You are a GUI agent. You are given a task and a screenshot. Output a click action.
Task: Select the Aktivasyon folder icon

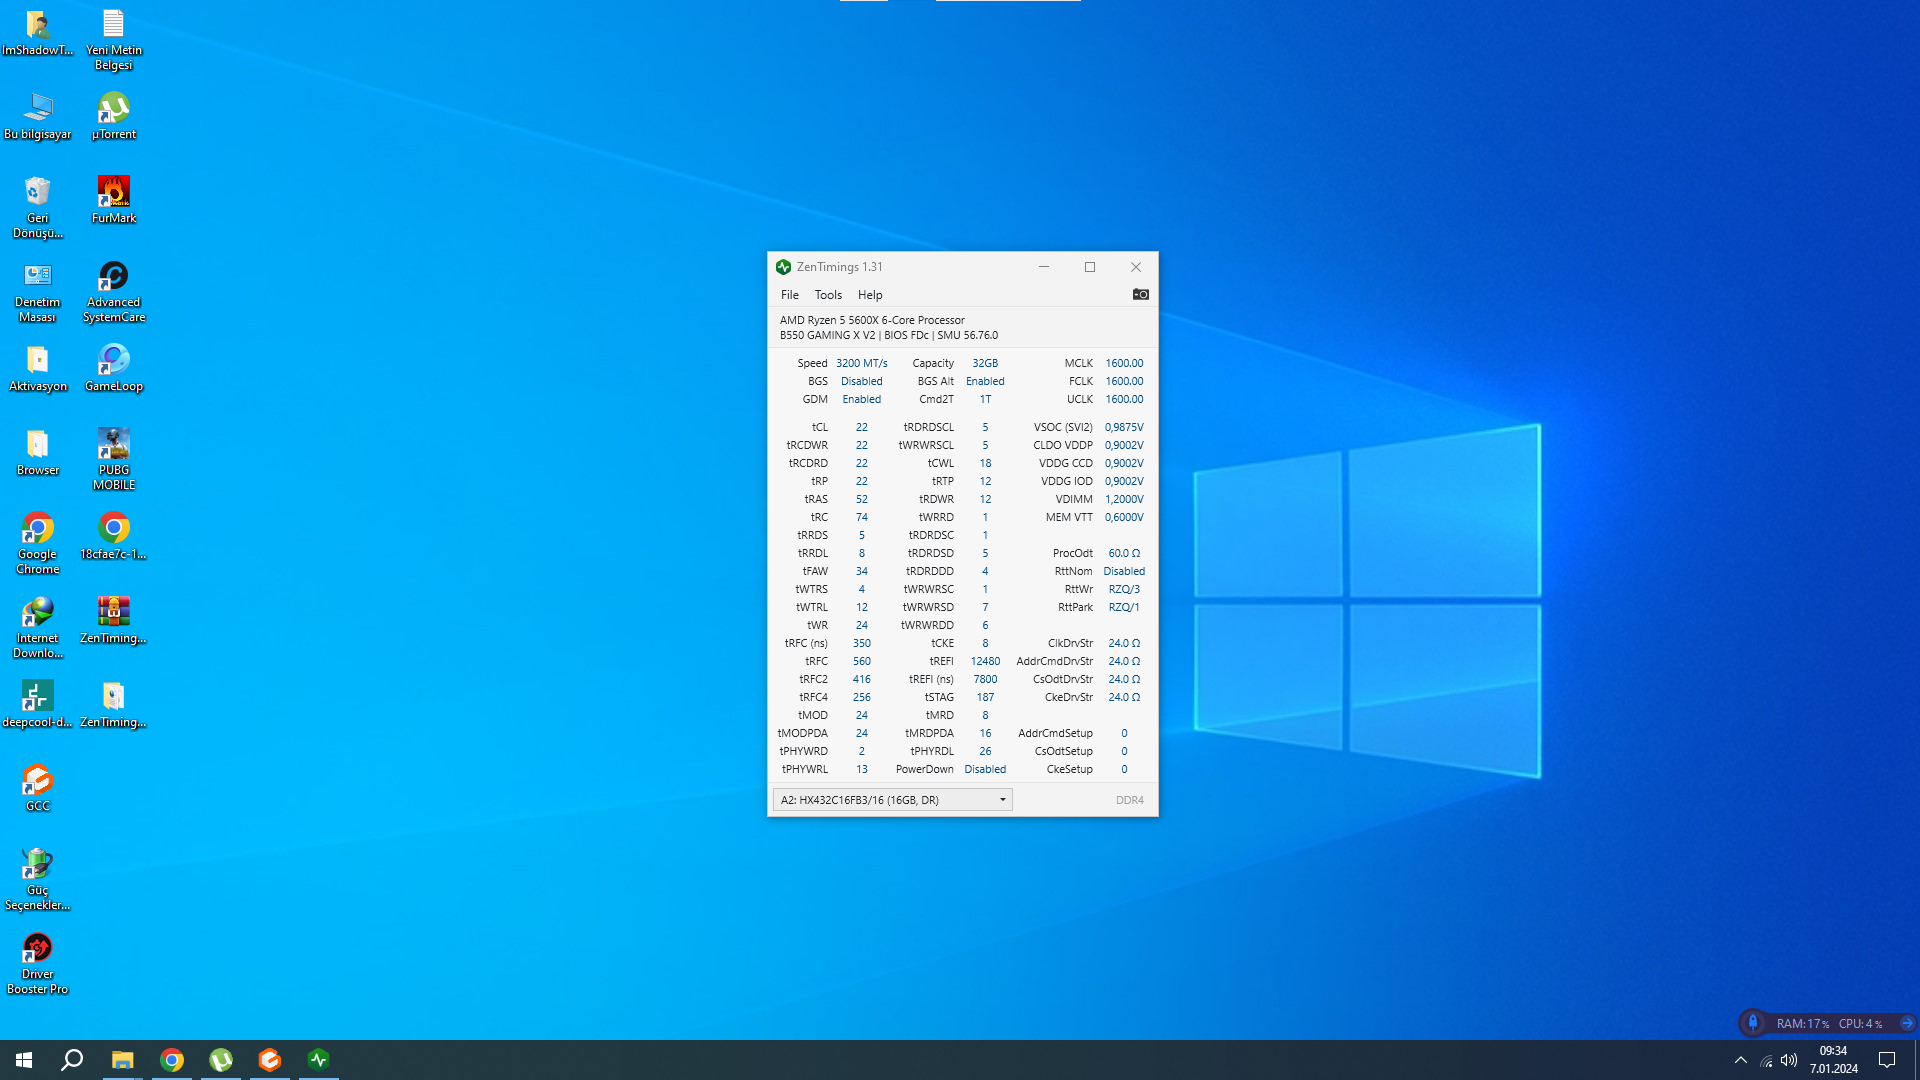[38, 369]
